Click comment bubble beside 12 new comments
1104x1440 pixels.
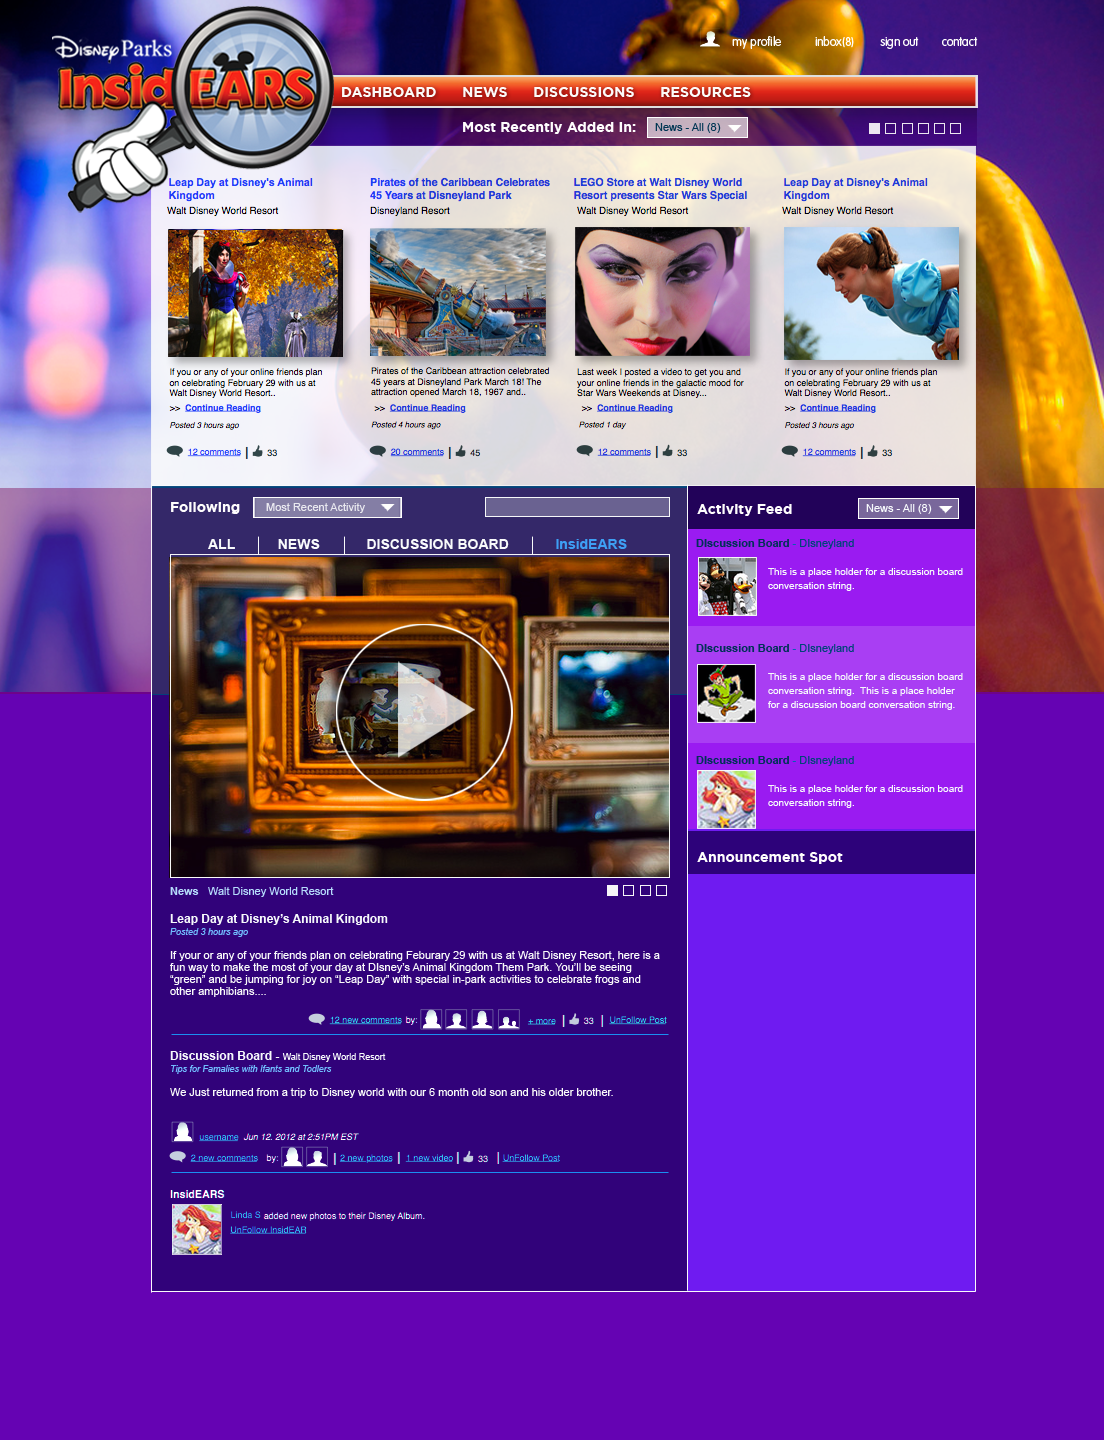tap(317, 1019)
